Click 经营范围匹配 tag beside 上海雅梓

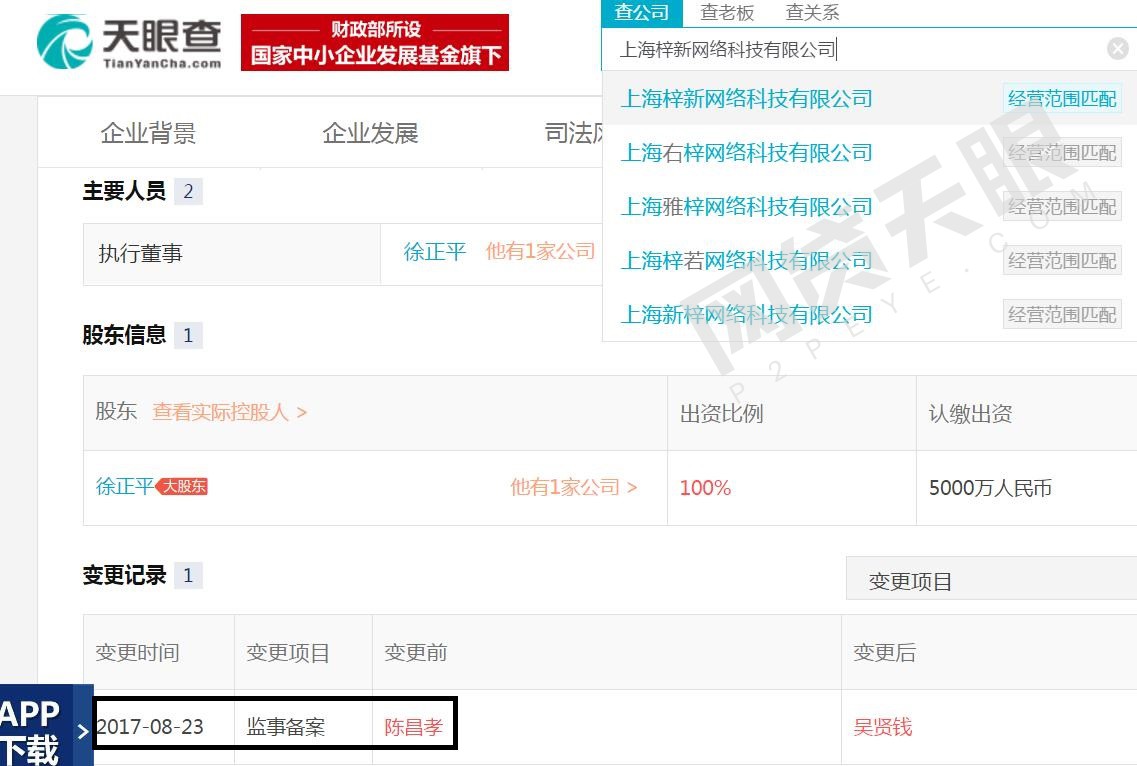pos(1062,207)
